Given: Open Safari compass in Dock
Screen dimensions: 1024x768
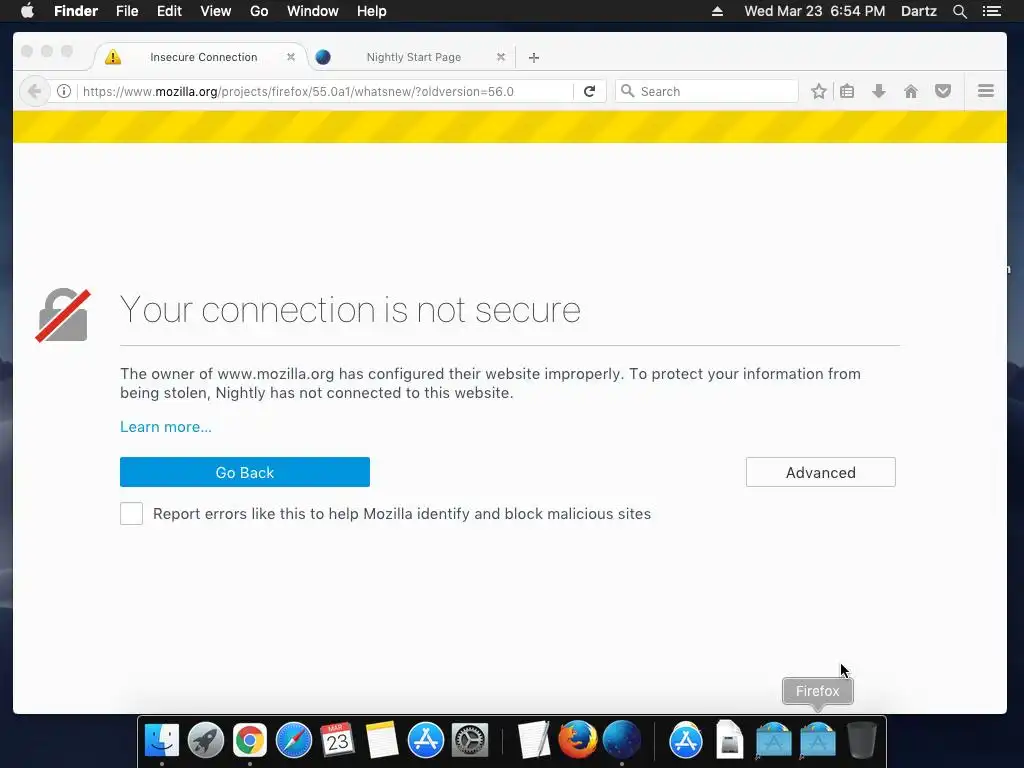Looking at the screenshot, I should point(294,741).
